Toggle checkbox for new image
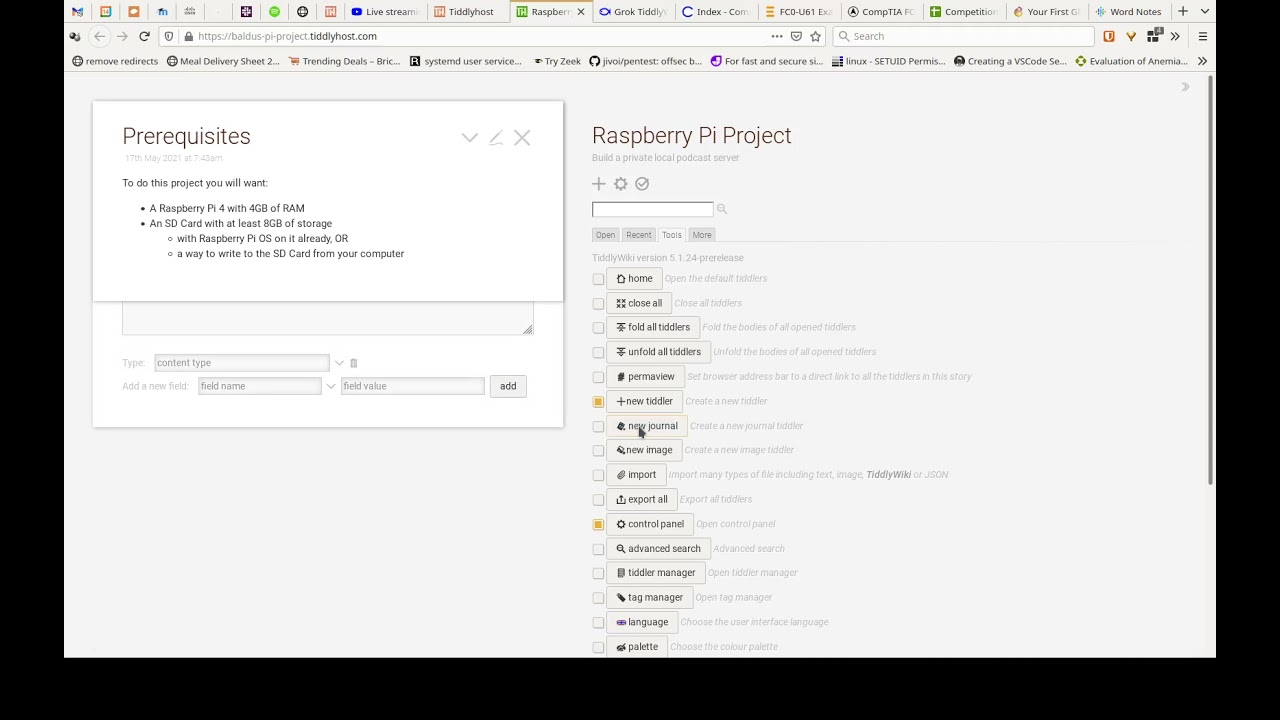 point(598,450)
